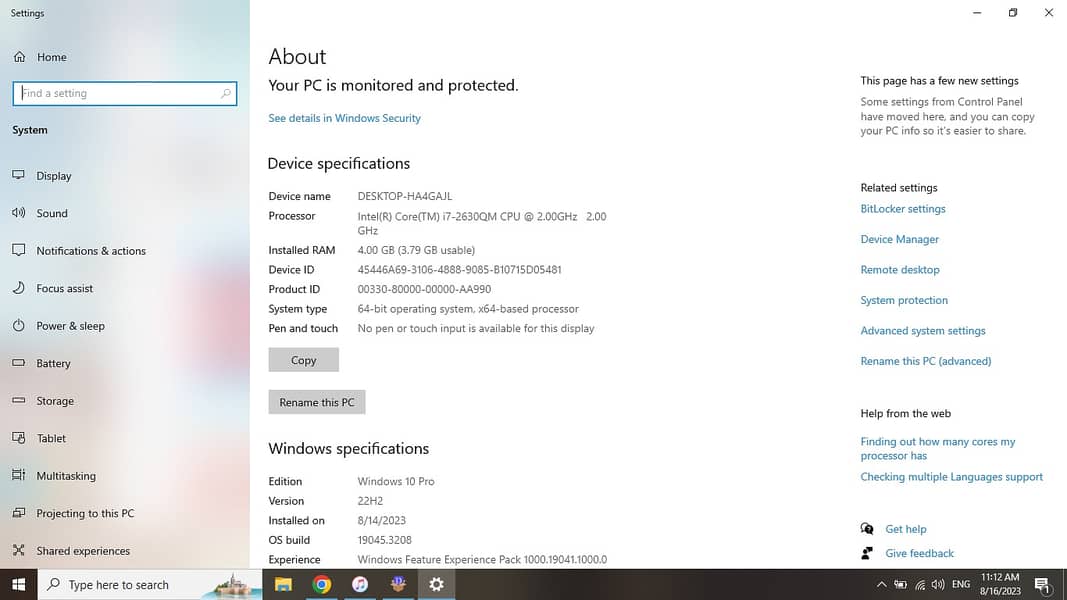
Task: Launch Google Chrome from the taskbar
Action: click(x=322, y=585)
